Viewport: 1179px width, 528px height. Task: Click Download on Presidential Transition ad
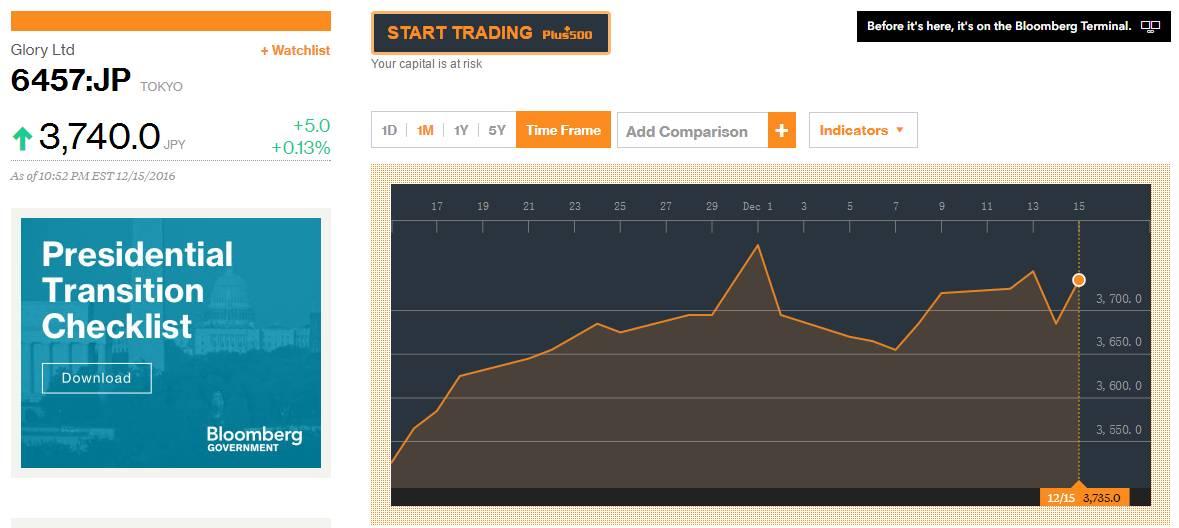tap(96, 378)
